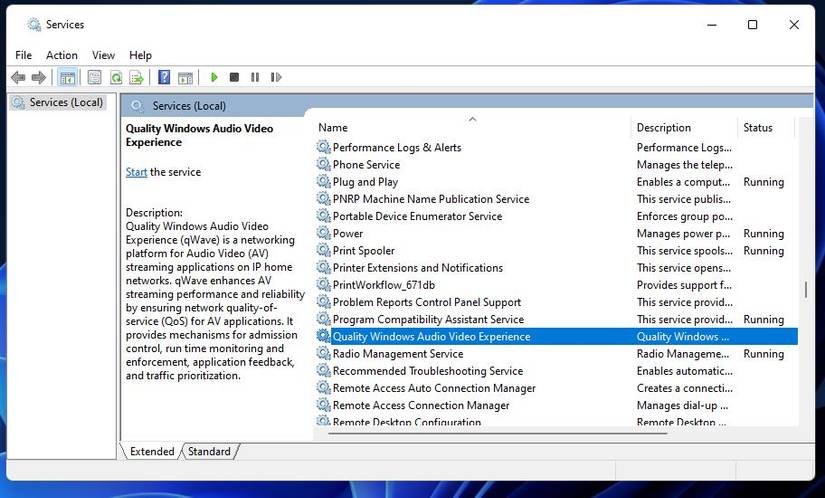The width and height of the screenshot is (825, 498).
Task: Click the Refresh toolbar icon
Action: [116, 77]
